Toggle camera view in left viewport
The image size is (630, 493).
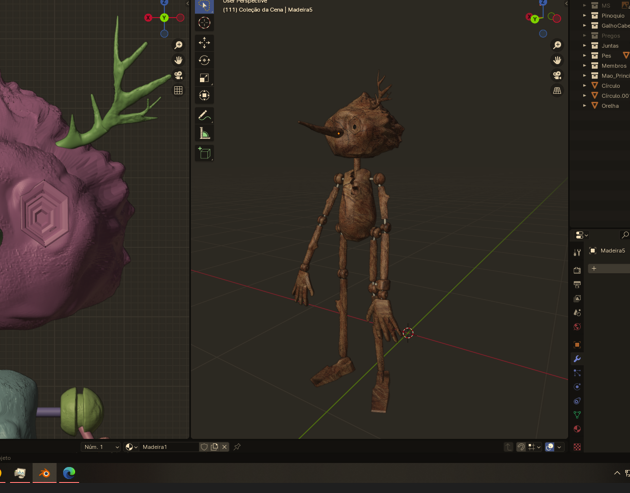tap(178, 75)
